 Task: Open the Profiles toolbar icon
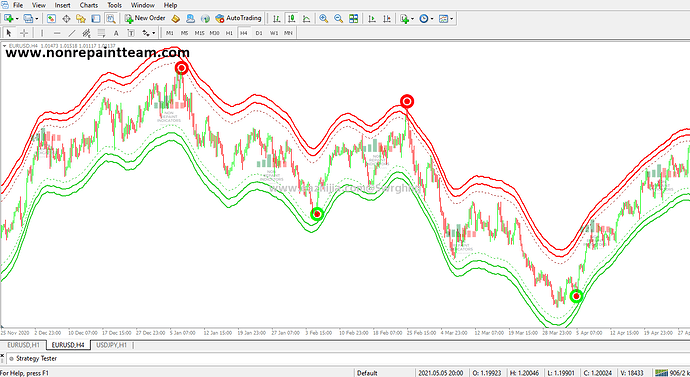tap(28, 18)
